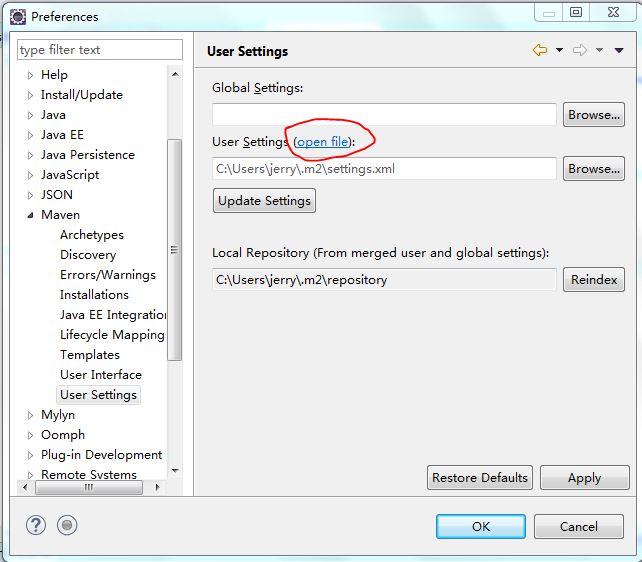Select the Oomph preference category

63,435
